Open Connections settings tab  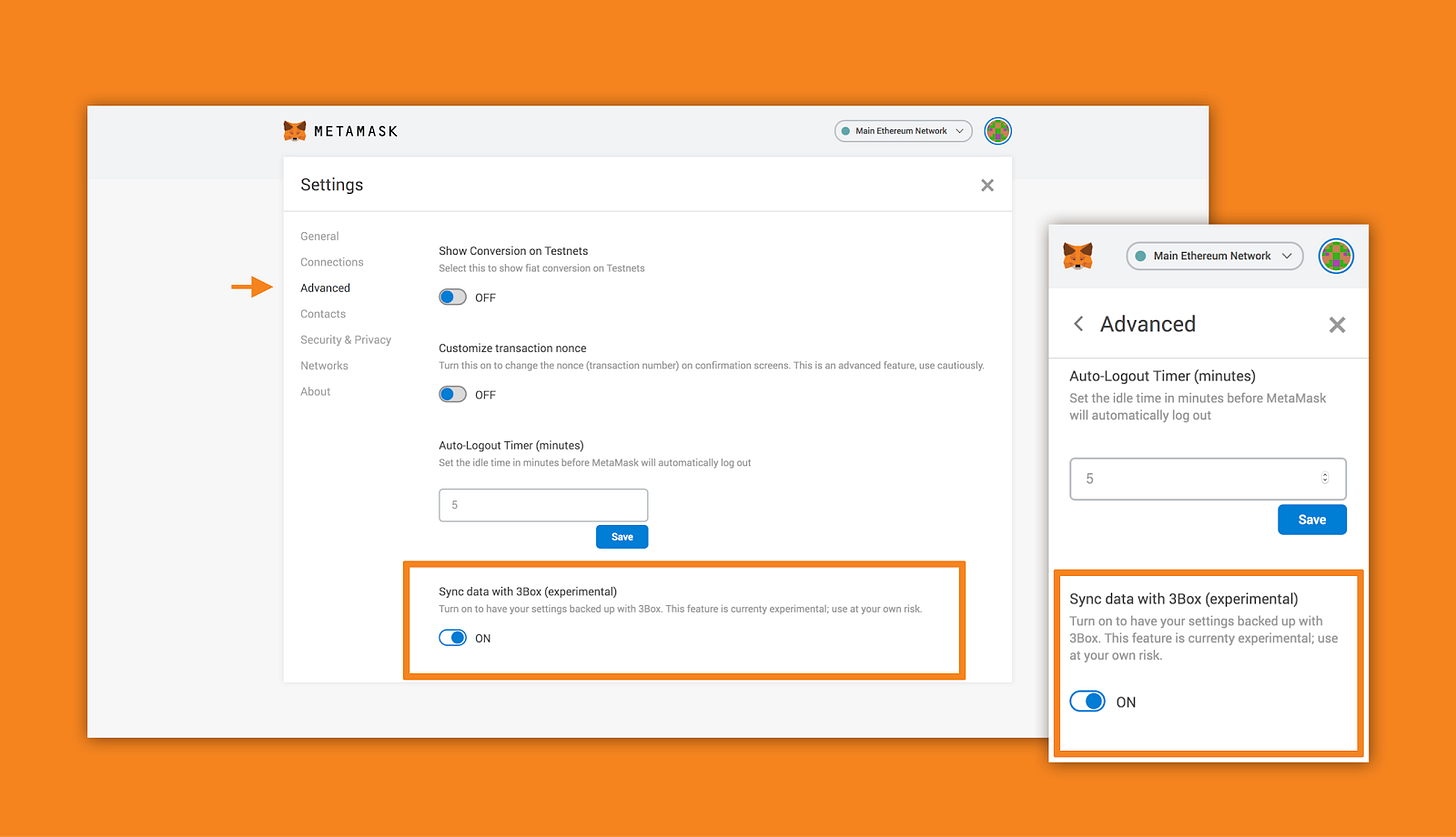pos(332,262)
